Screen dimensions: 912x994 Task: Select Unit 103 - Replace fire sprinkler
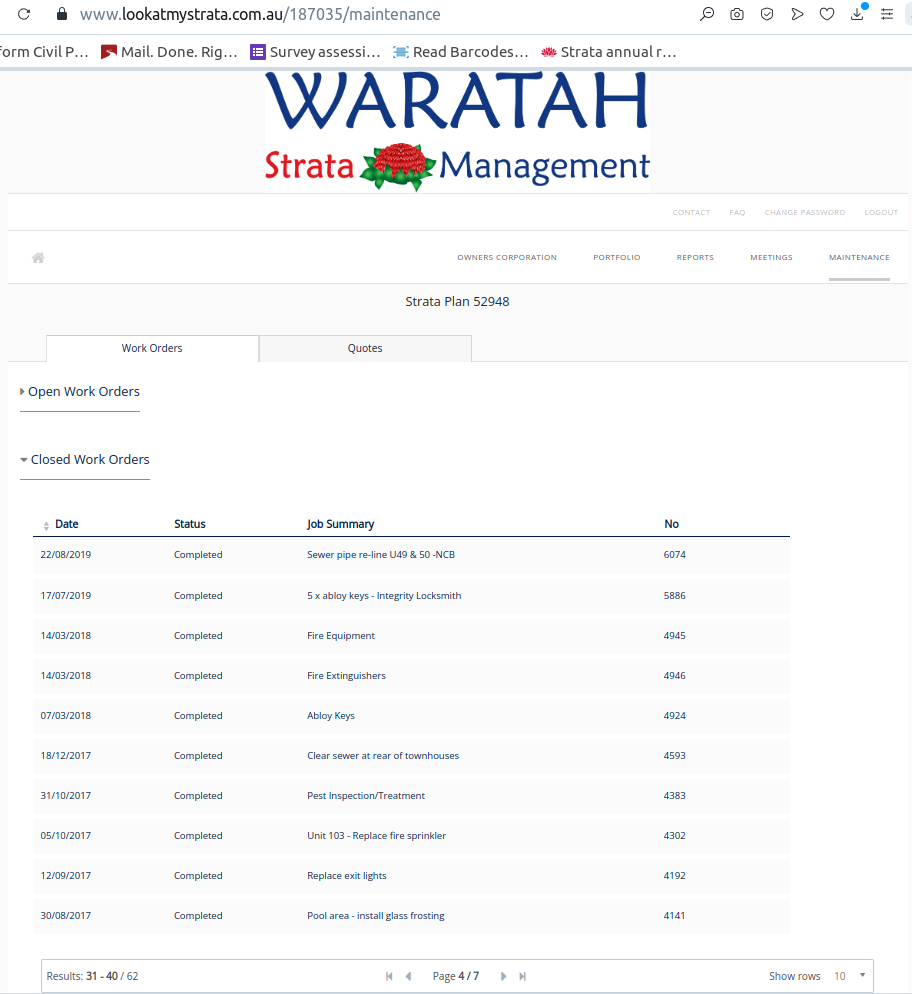pyautogui.click(x=376, y=836)
